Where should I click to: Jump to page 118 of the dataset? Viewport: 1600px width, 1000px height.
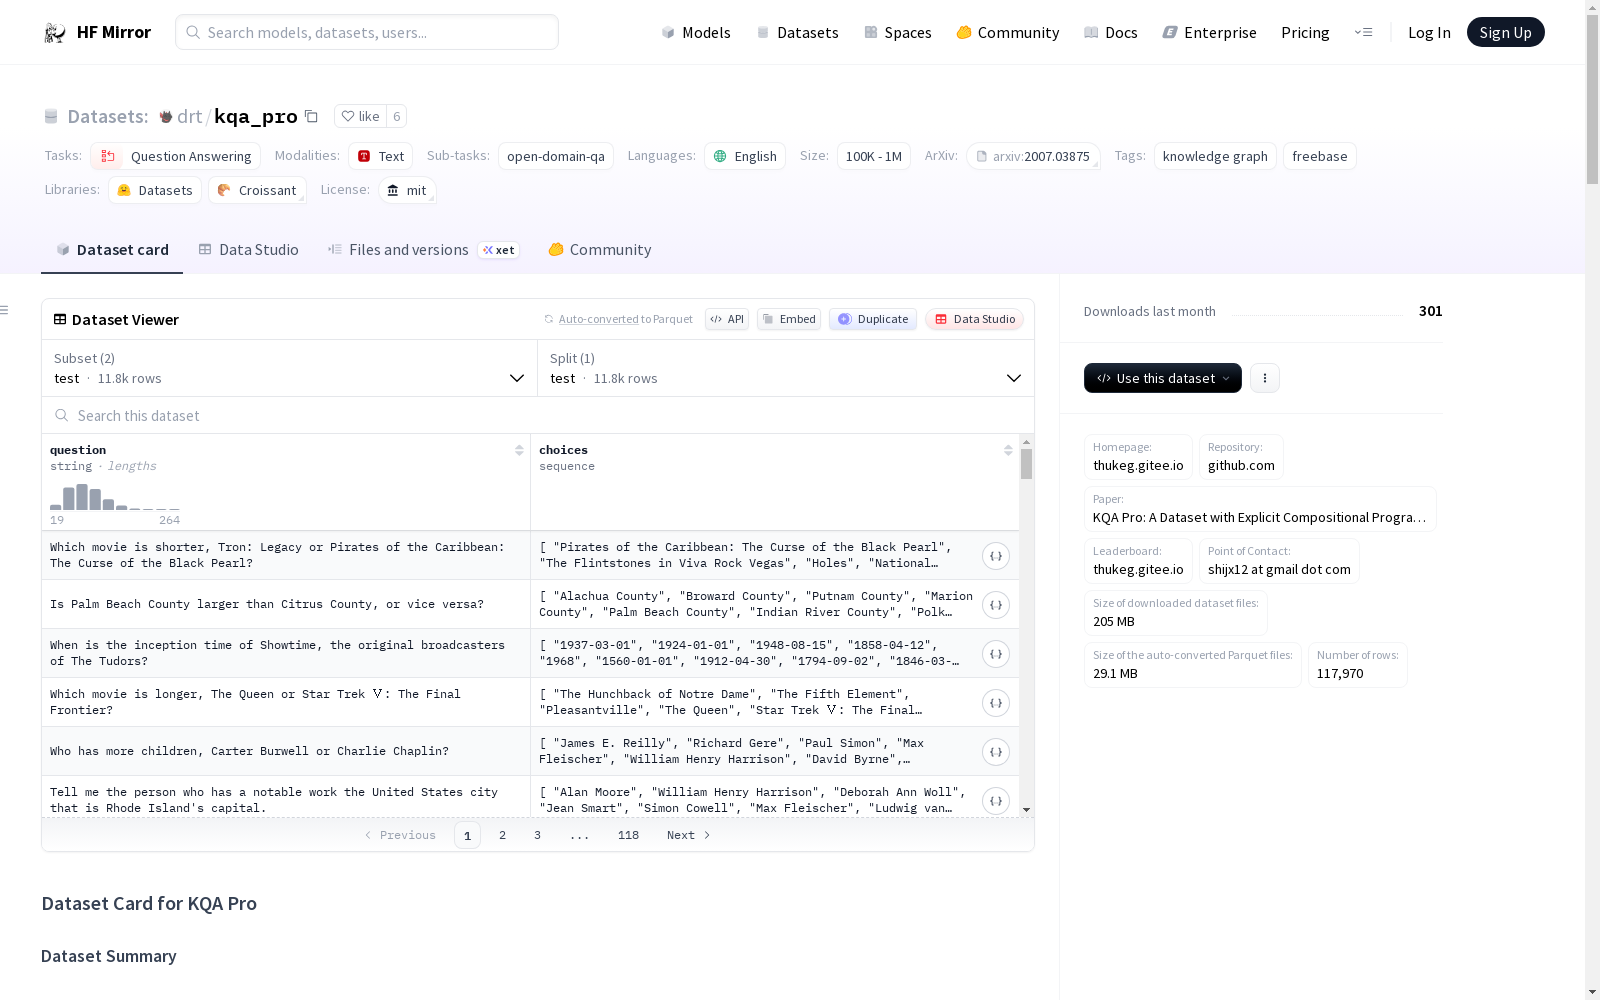[x=628, y=835]
